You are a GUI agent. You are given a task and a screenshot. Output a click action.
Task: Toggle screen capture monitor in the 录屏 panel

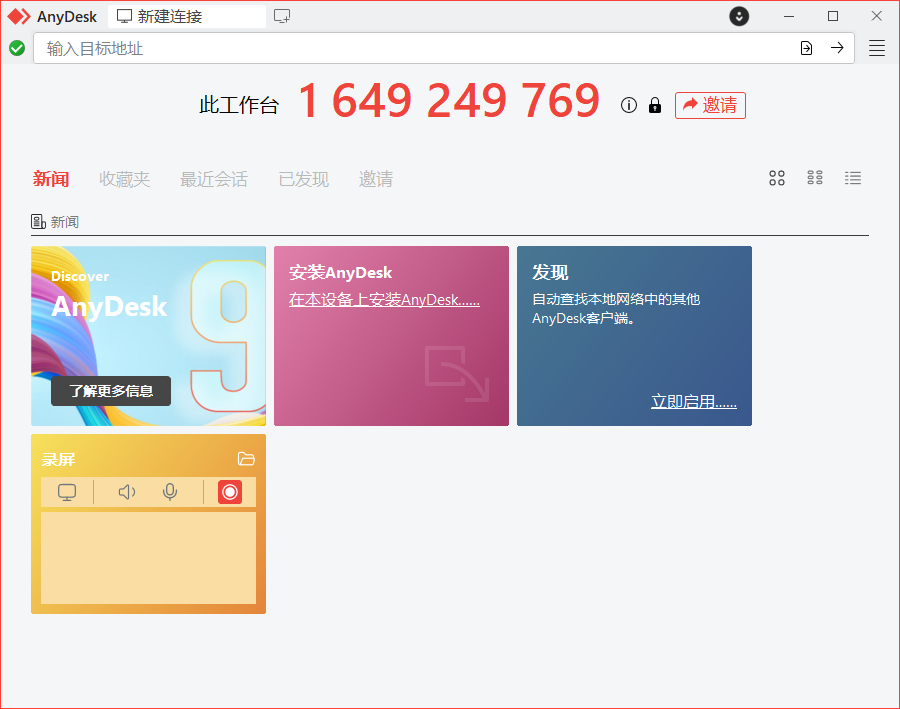(x=67, y=492)
